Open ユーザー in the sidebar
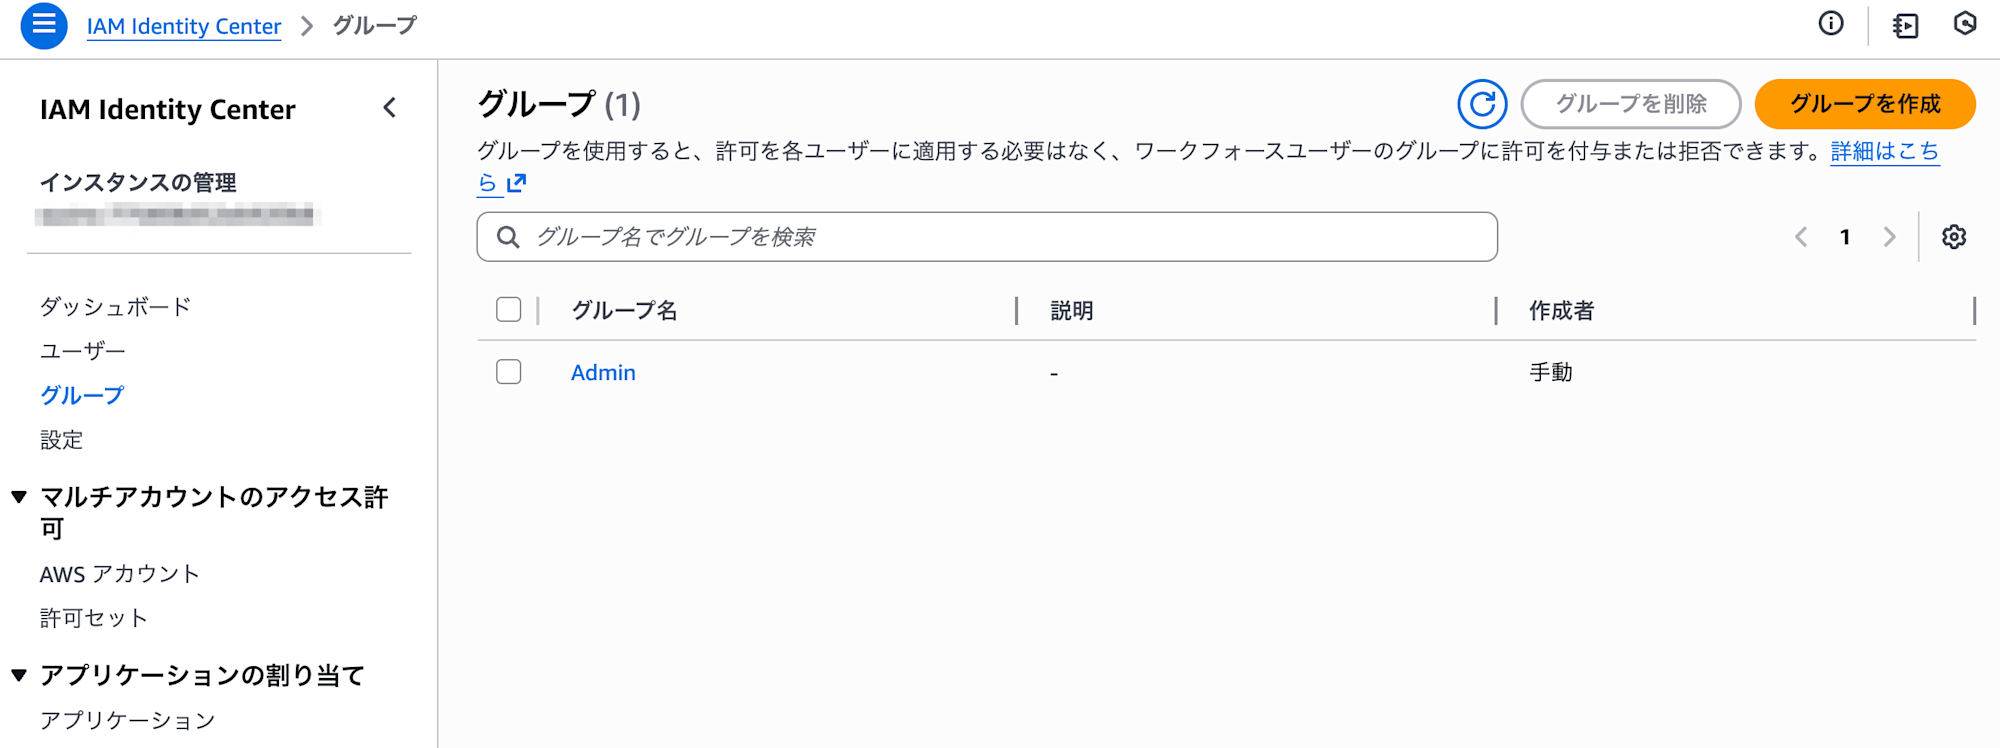Viewport: 2000px width, 748px height. tap(83, 351)
